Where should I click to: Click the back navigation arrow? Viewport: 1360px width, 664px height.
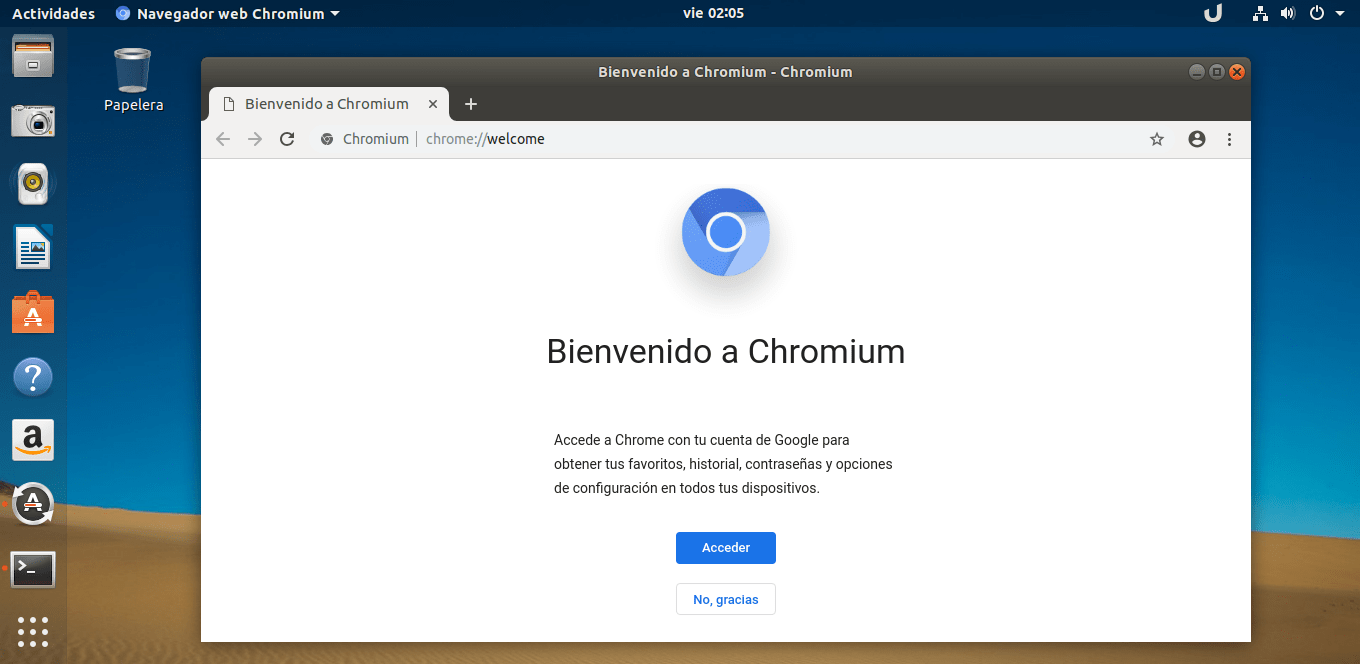point(223,139)
